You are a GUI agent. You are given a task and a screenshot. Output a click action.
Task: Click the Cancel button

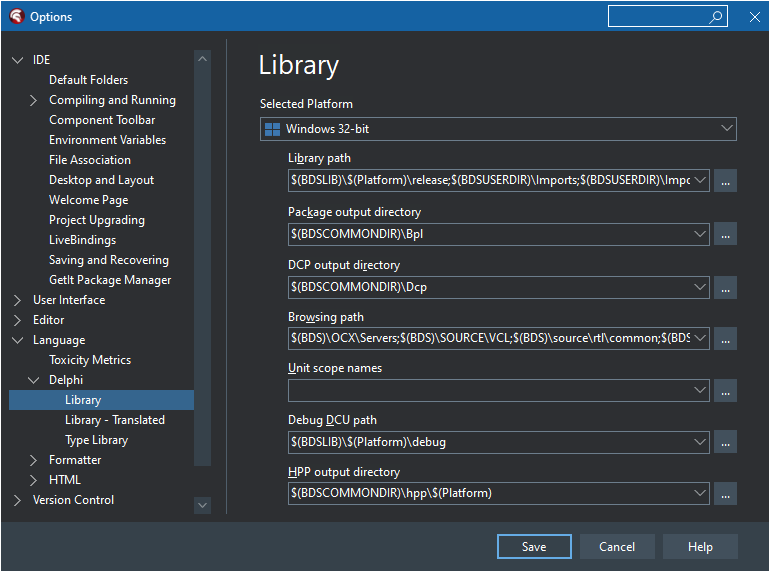pos(617,546)
